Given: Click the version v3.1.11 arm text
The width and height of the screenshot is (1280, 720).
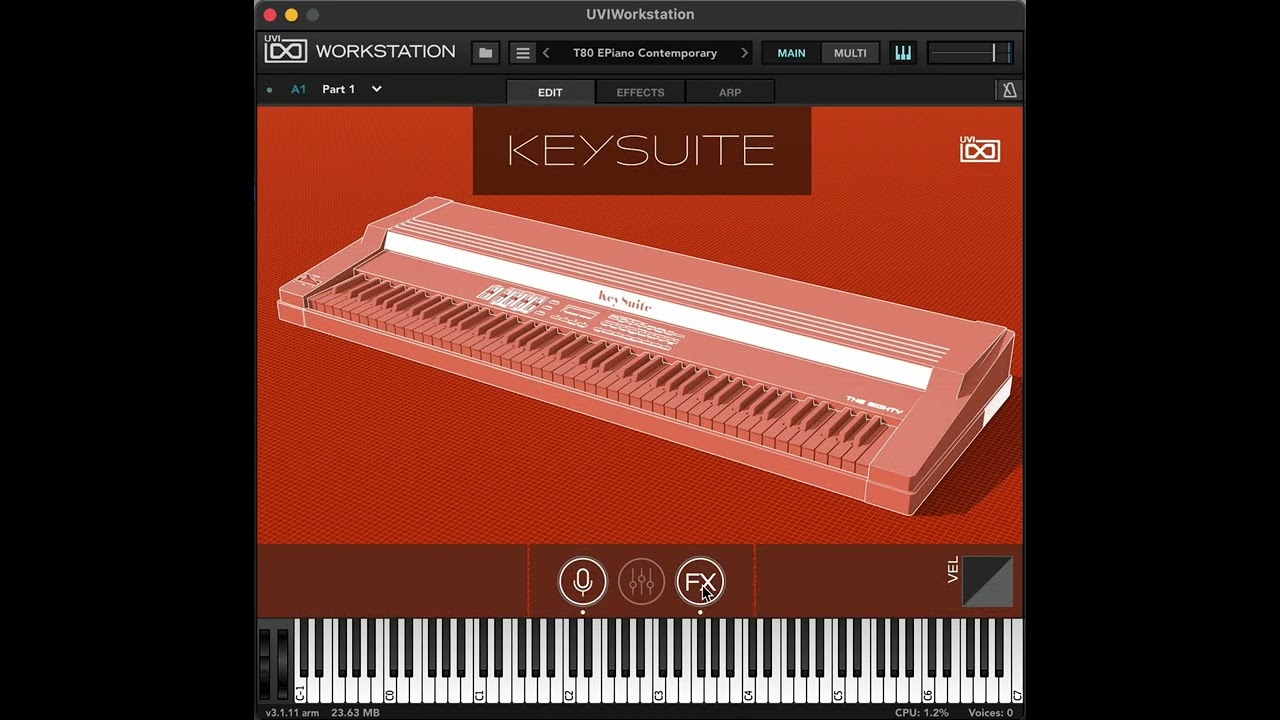Looking at the screenshot, I should click(x=292, y=713).
